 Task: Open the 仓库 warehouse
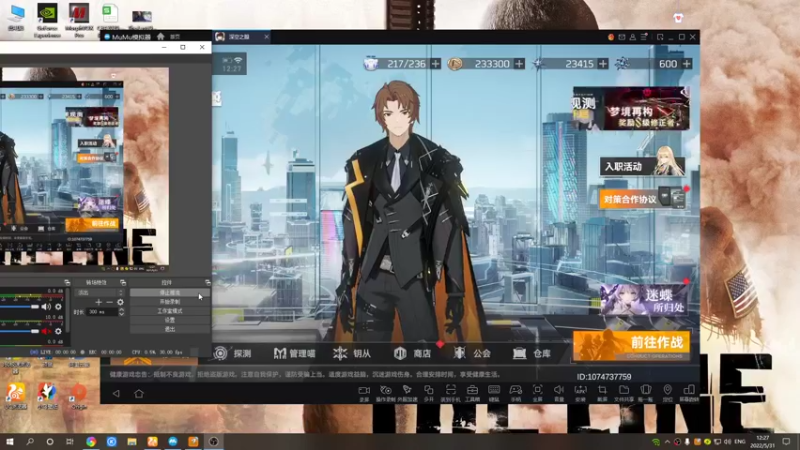pos(532,353)
